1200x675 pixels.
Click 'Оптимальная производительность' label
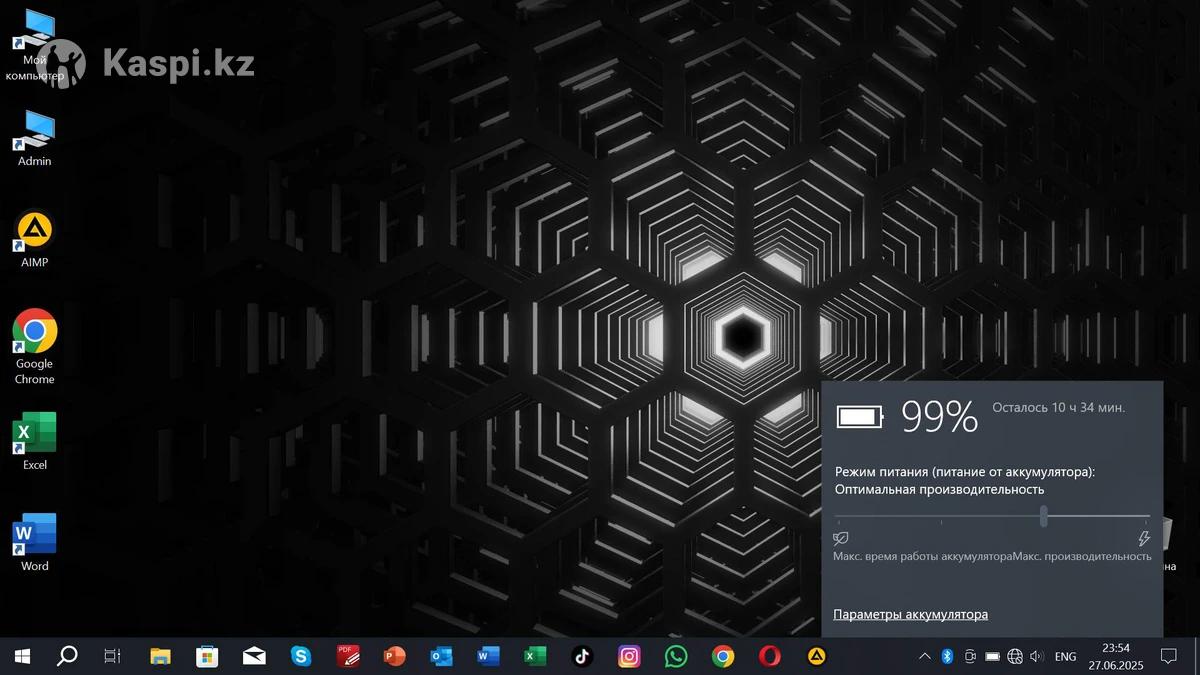click(939, 489)
